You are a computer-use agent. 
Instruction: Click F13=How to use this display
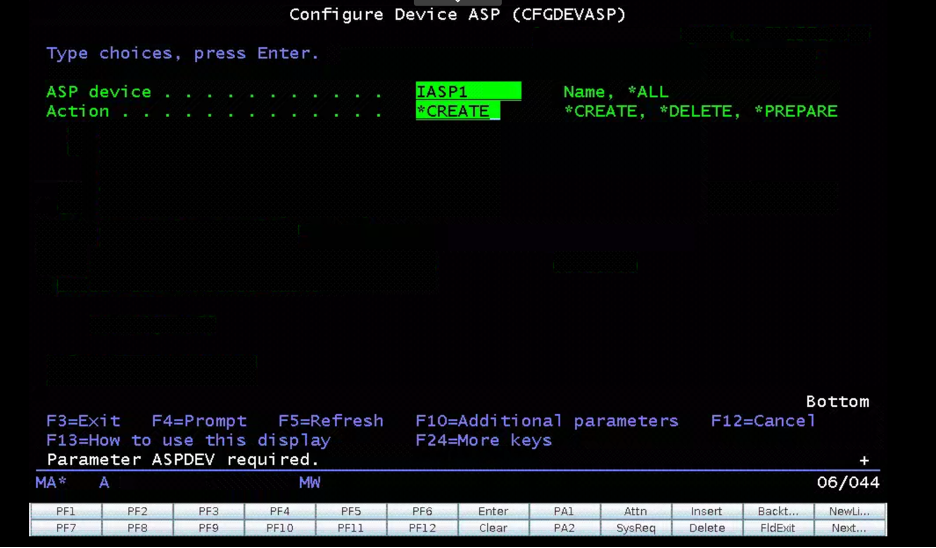(x=189, y=441)
